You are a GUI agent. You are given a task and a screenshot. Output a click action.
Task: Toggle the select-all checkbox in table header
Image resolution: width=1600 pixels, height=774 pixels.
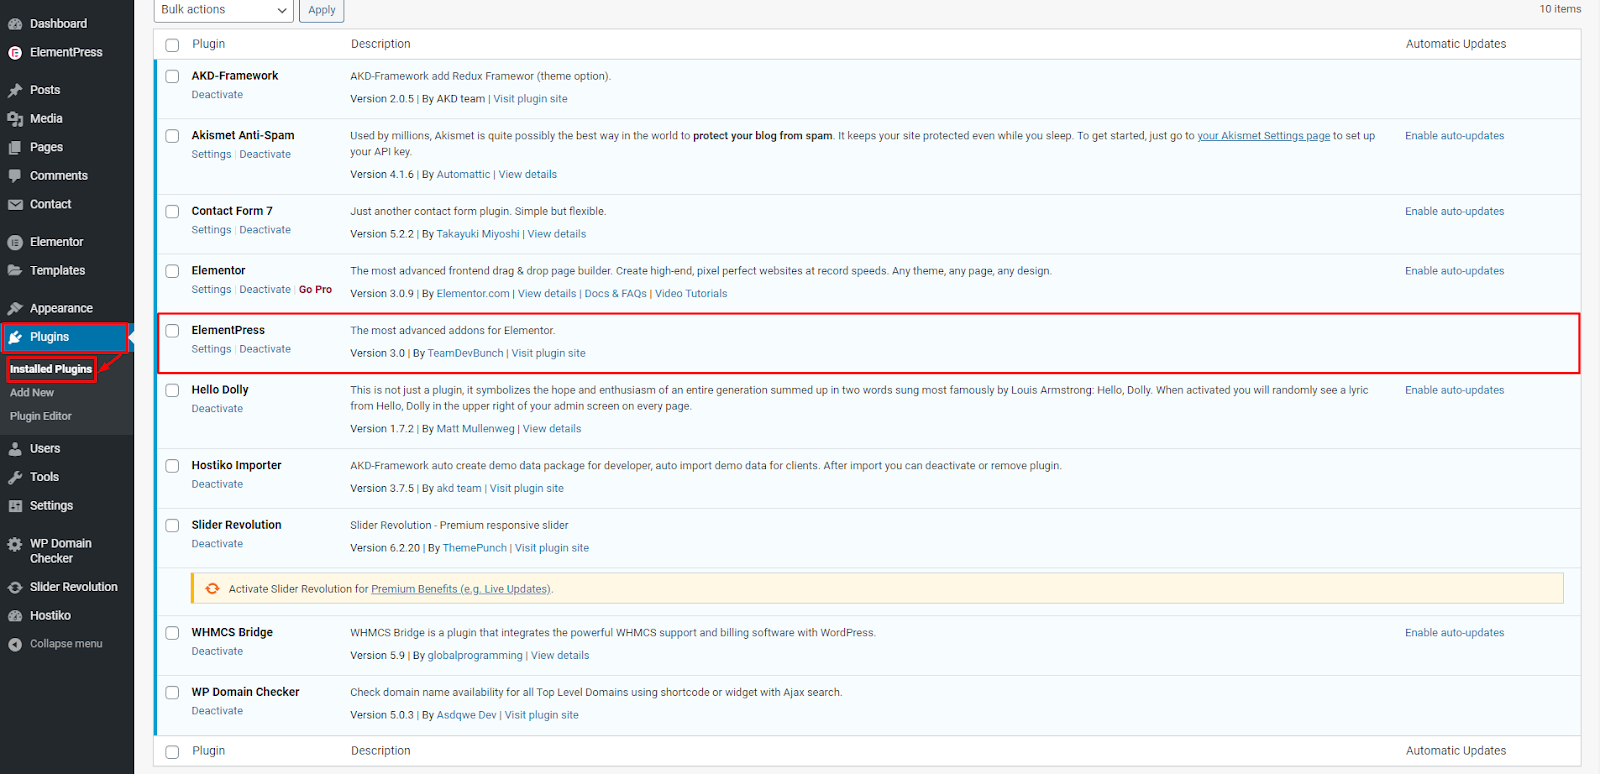click(x=172, y=45)
